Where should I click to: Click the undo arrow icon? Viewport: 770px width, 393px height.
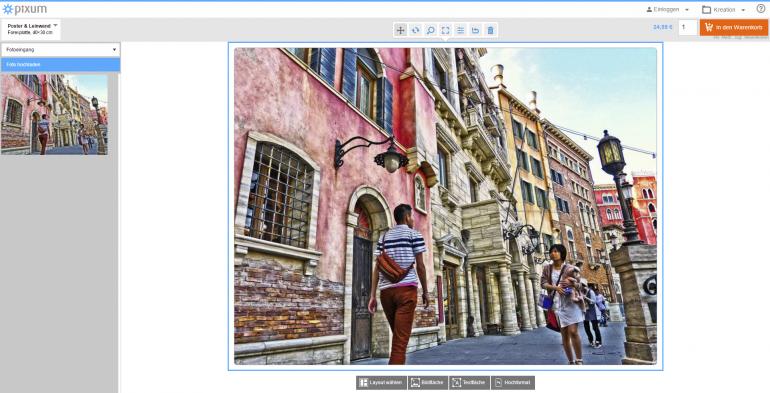[475, 30]
